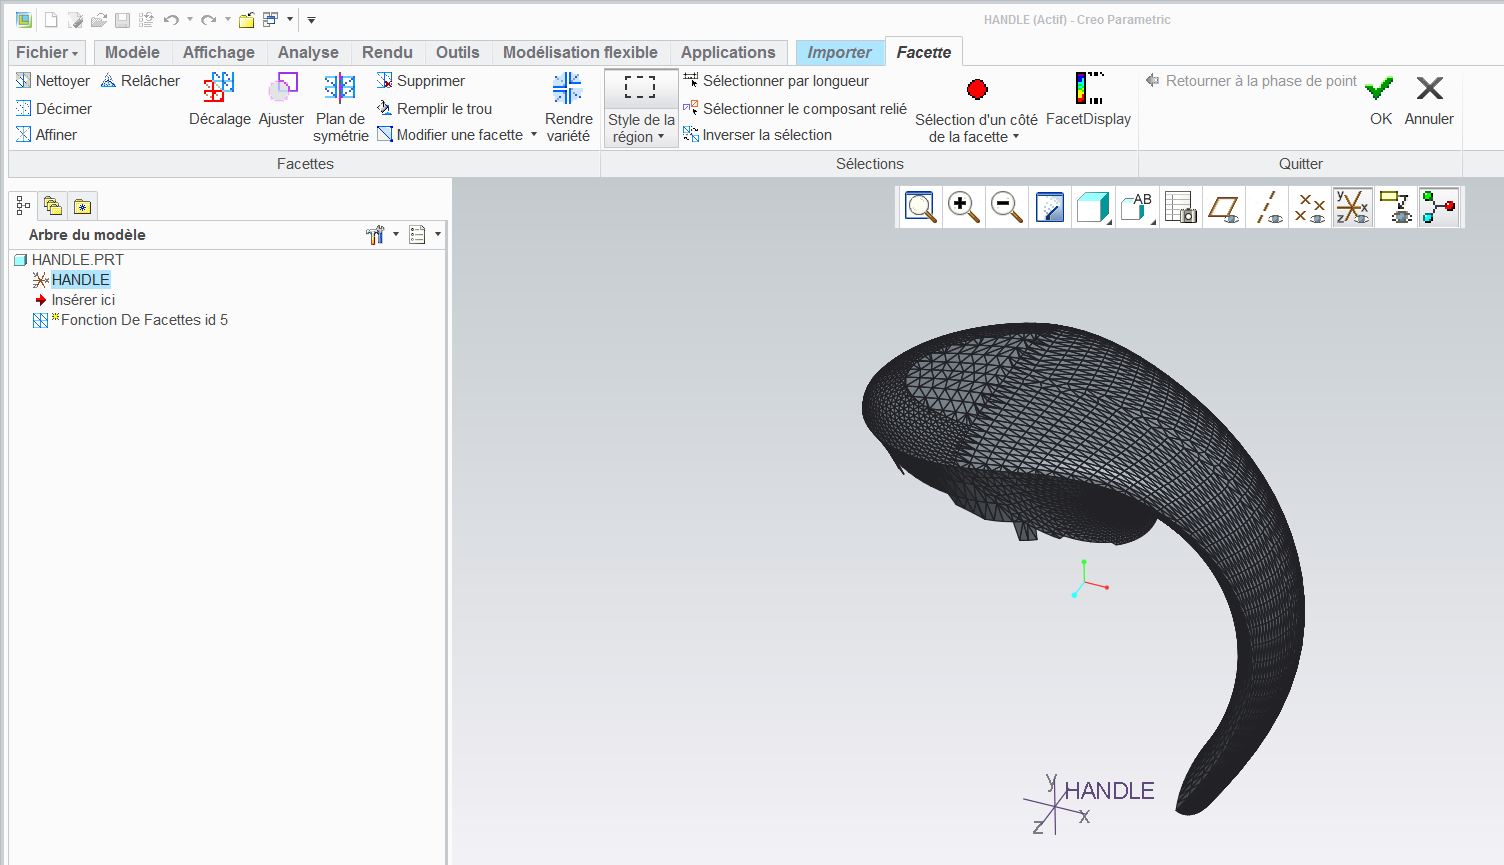Click the Rendre variété icon
1504x865 pixels.
568,90
